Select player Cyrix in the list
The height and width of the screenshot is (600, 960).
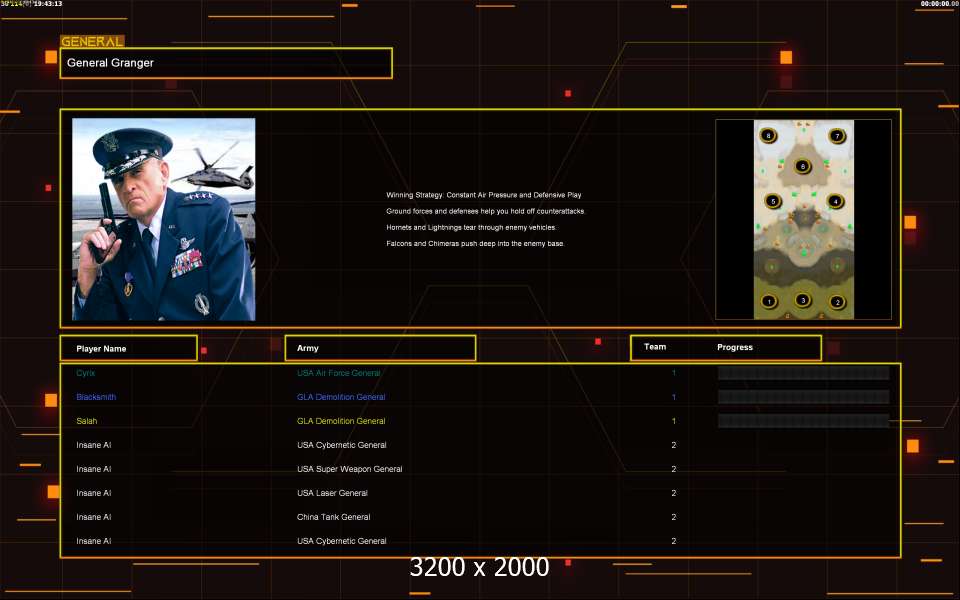(87, 373)
